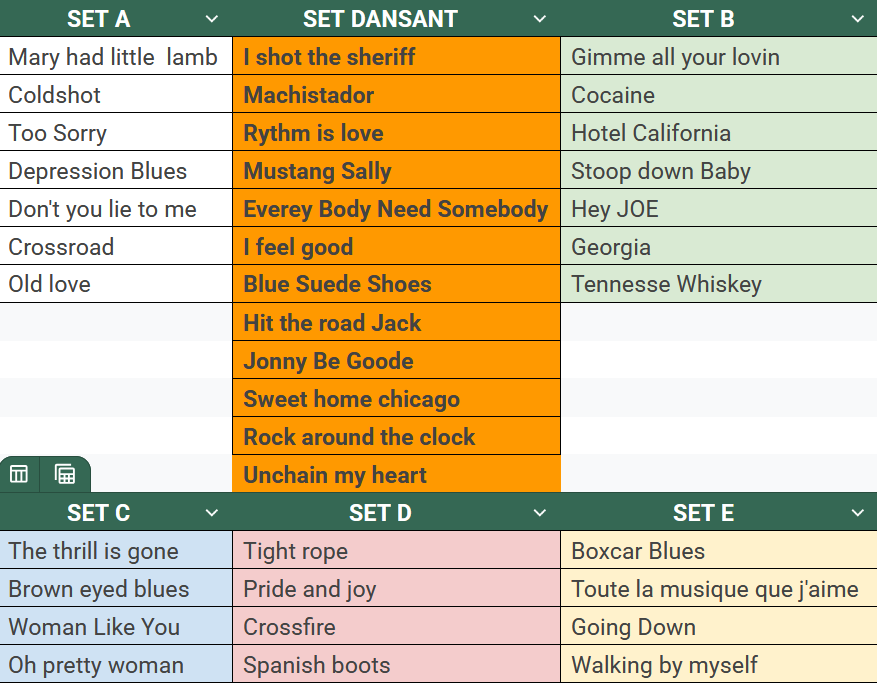
Task: Open the SET B dropdown chevron
Action: (857, 19)
